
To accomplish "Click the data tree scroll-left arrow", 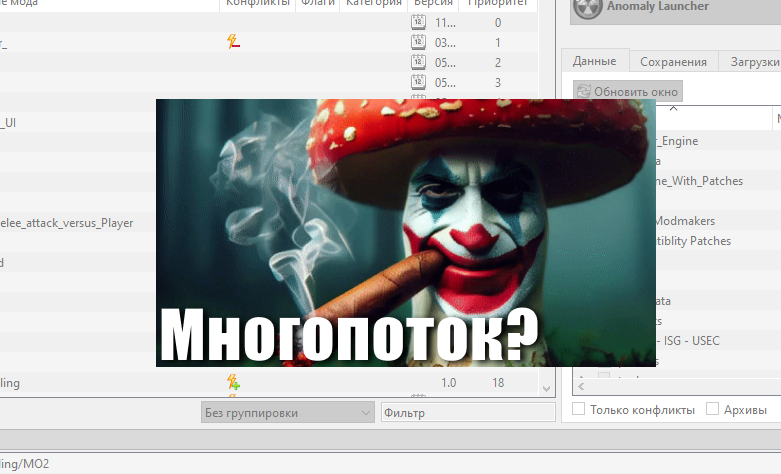I will coord(581,386).
